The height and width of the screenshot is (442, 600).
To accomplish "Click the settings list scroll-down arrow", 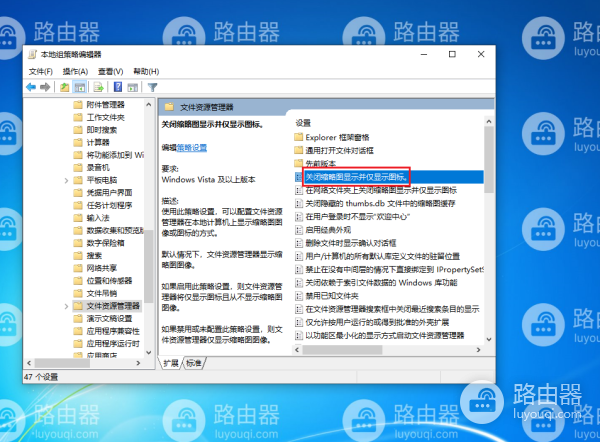I will pyautogui.click(x=489, y=339).
